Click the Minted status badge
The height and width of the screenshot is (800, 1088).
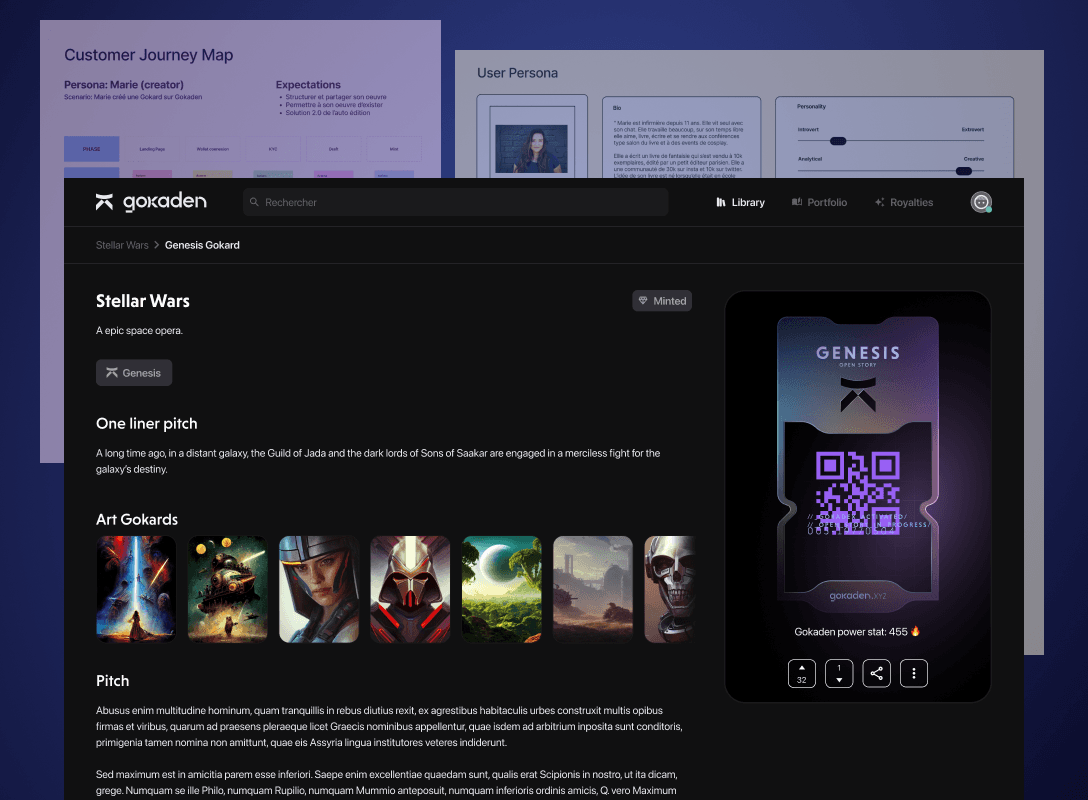coord(662,300)
